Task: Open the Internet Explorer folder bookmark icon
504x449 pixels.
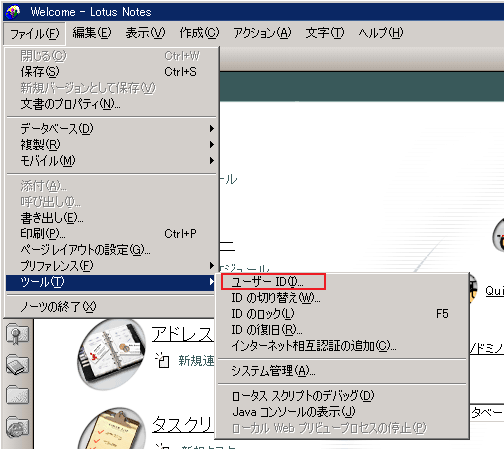Action: tap(17, 426)
